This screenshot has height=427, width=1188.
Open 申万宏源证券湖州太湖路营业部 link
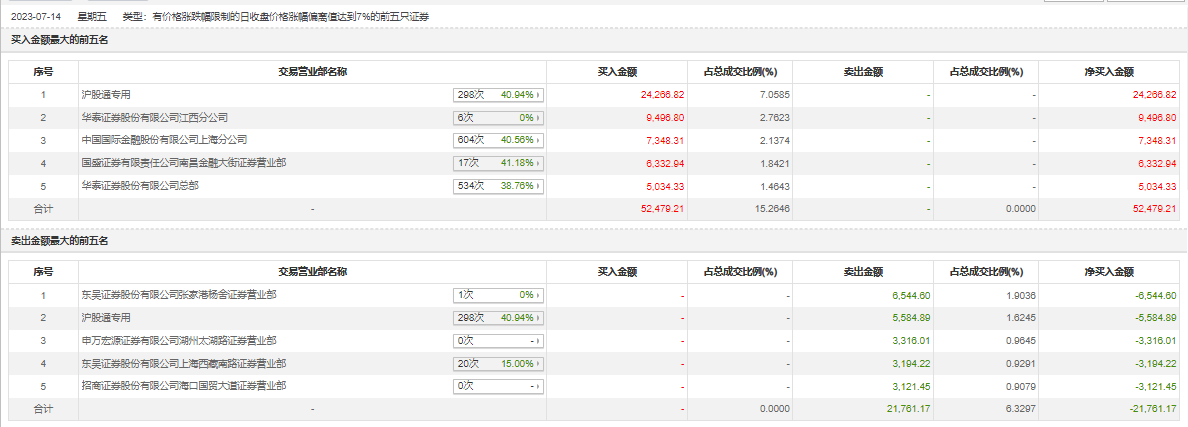(179, 340)
